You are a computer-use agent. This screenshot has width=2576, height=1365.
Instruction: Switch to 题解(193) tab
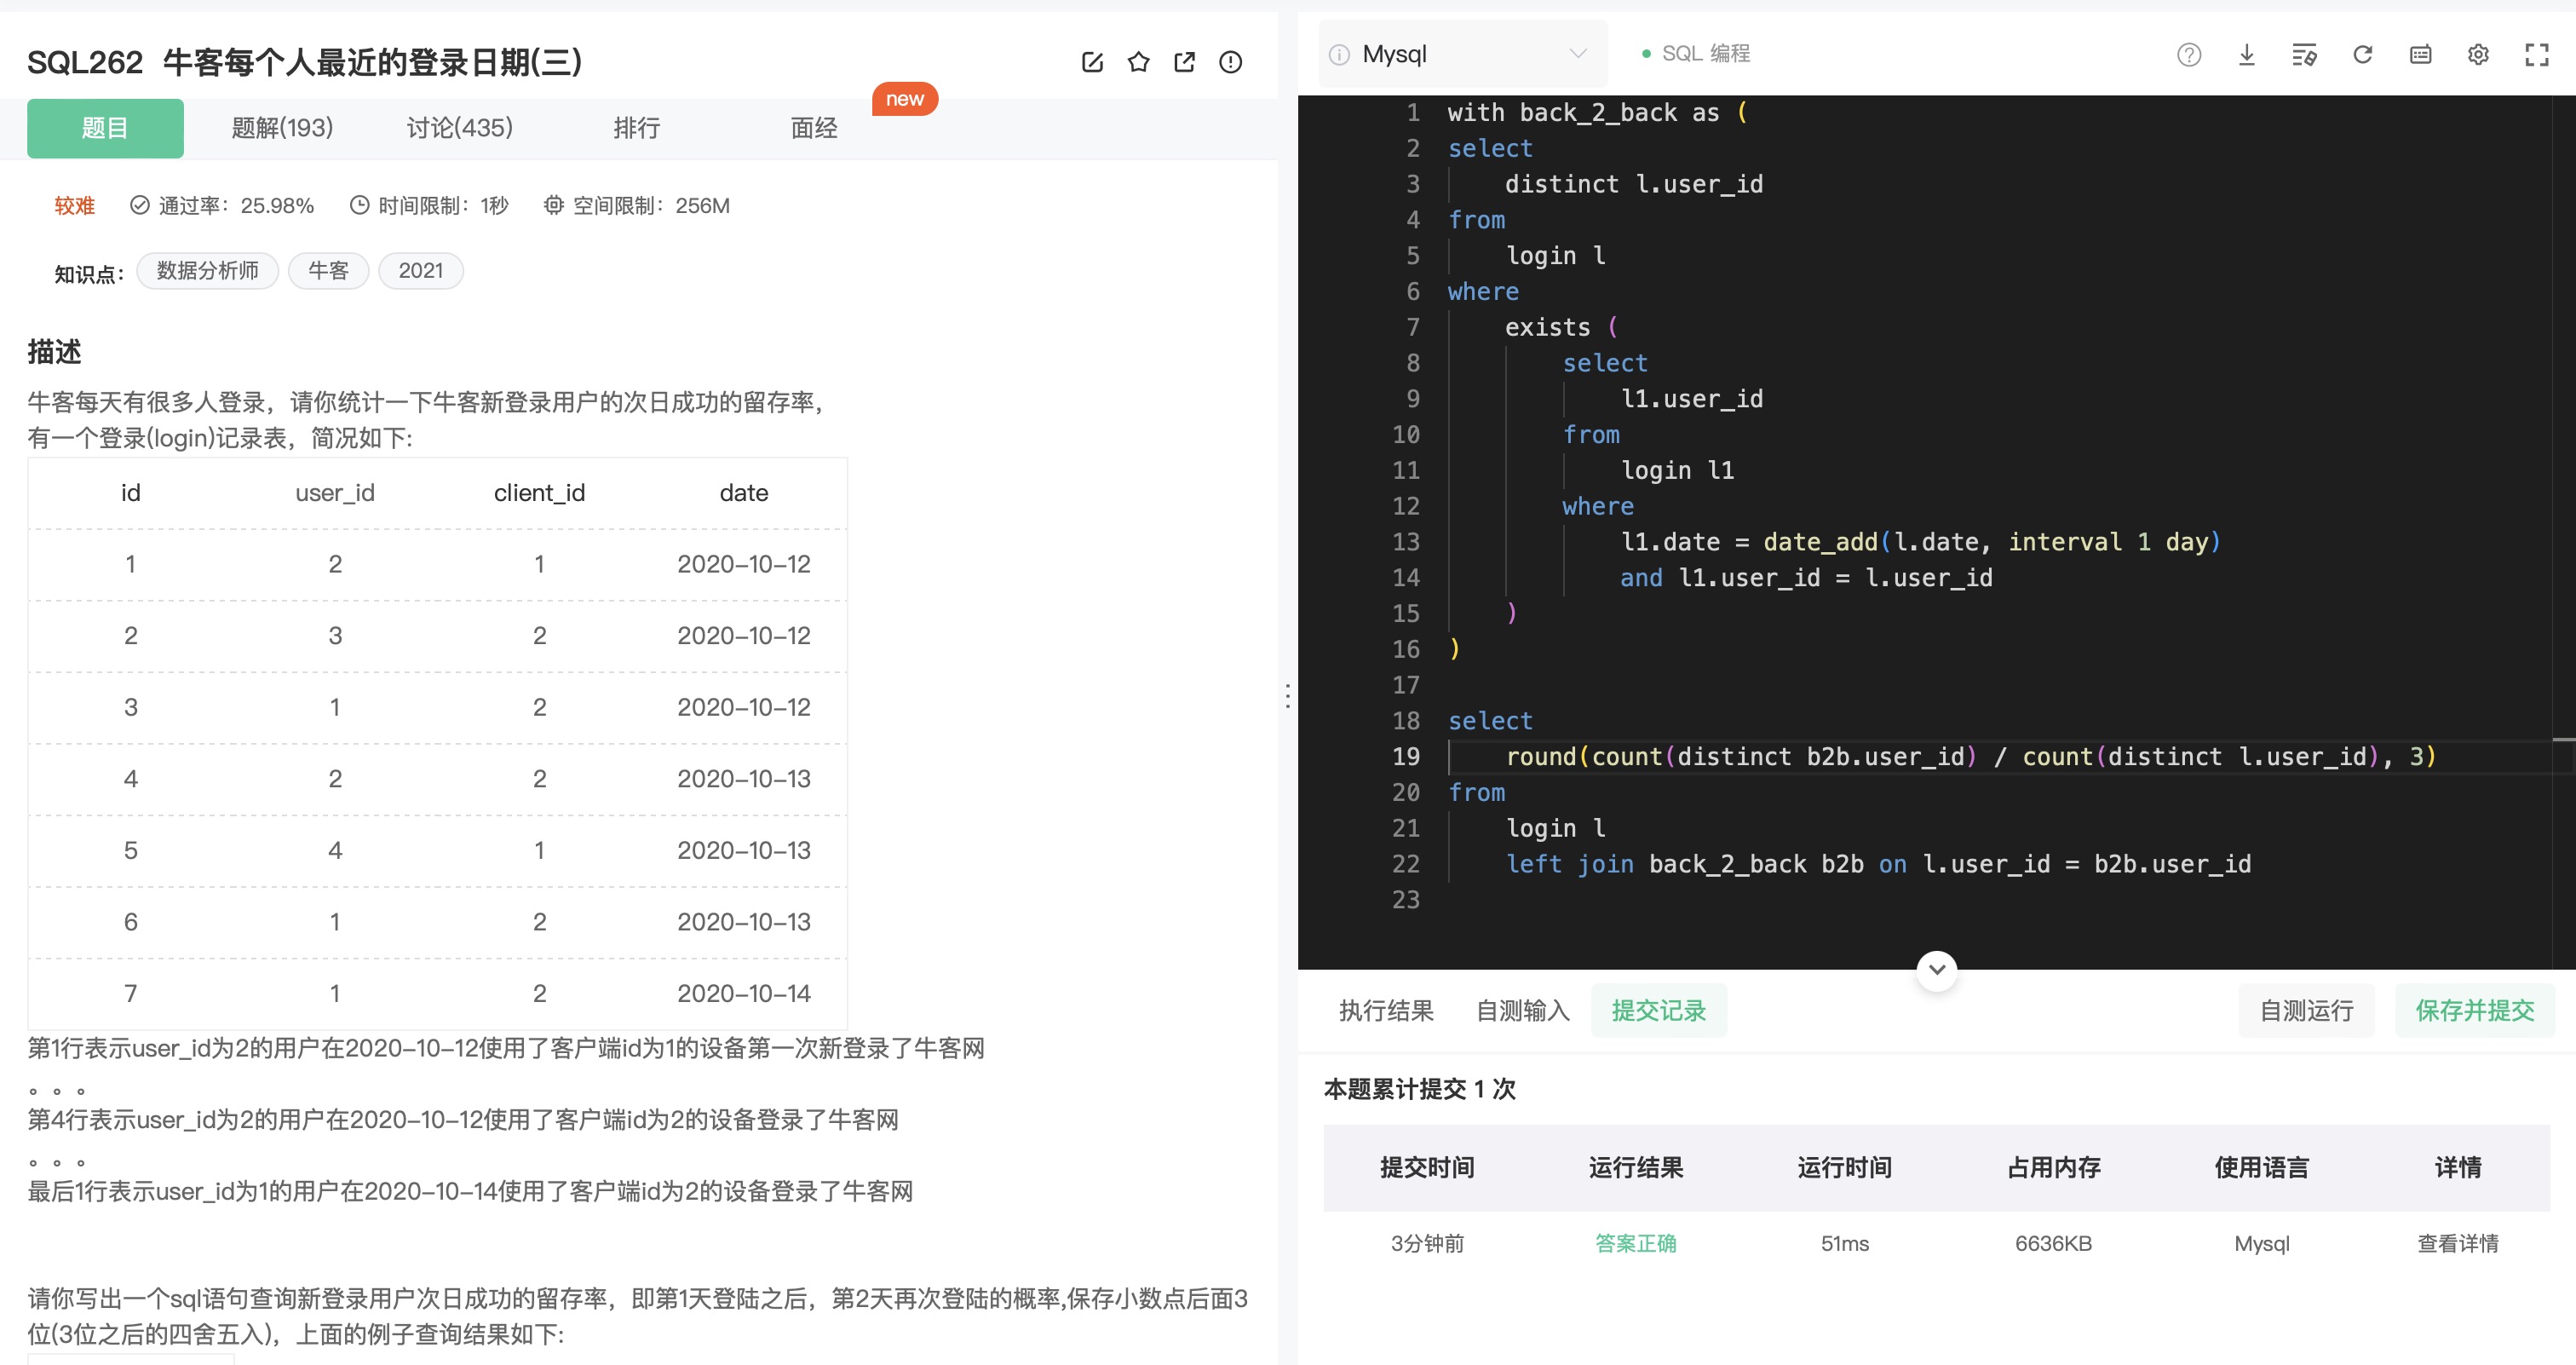[x=282, y=128]
